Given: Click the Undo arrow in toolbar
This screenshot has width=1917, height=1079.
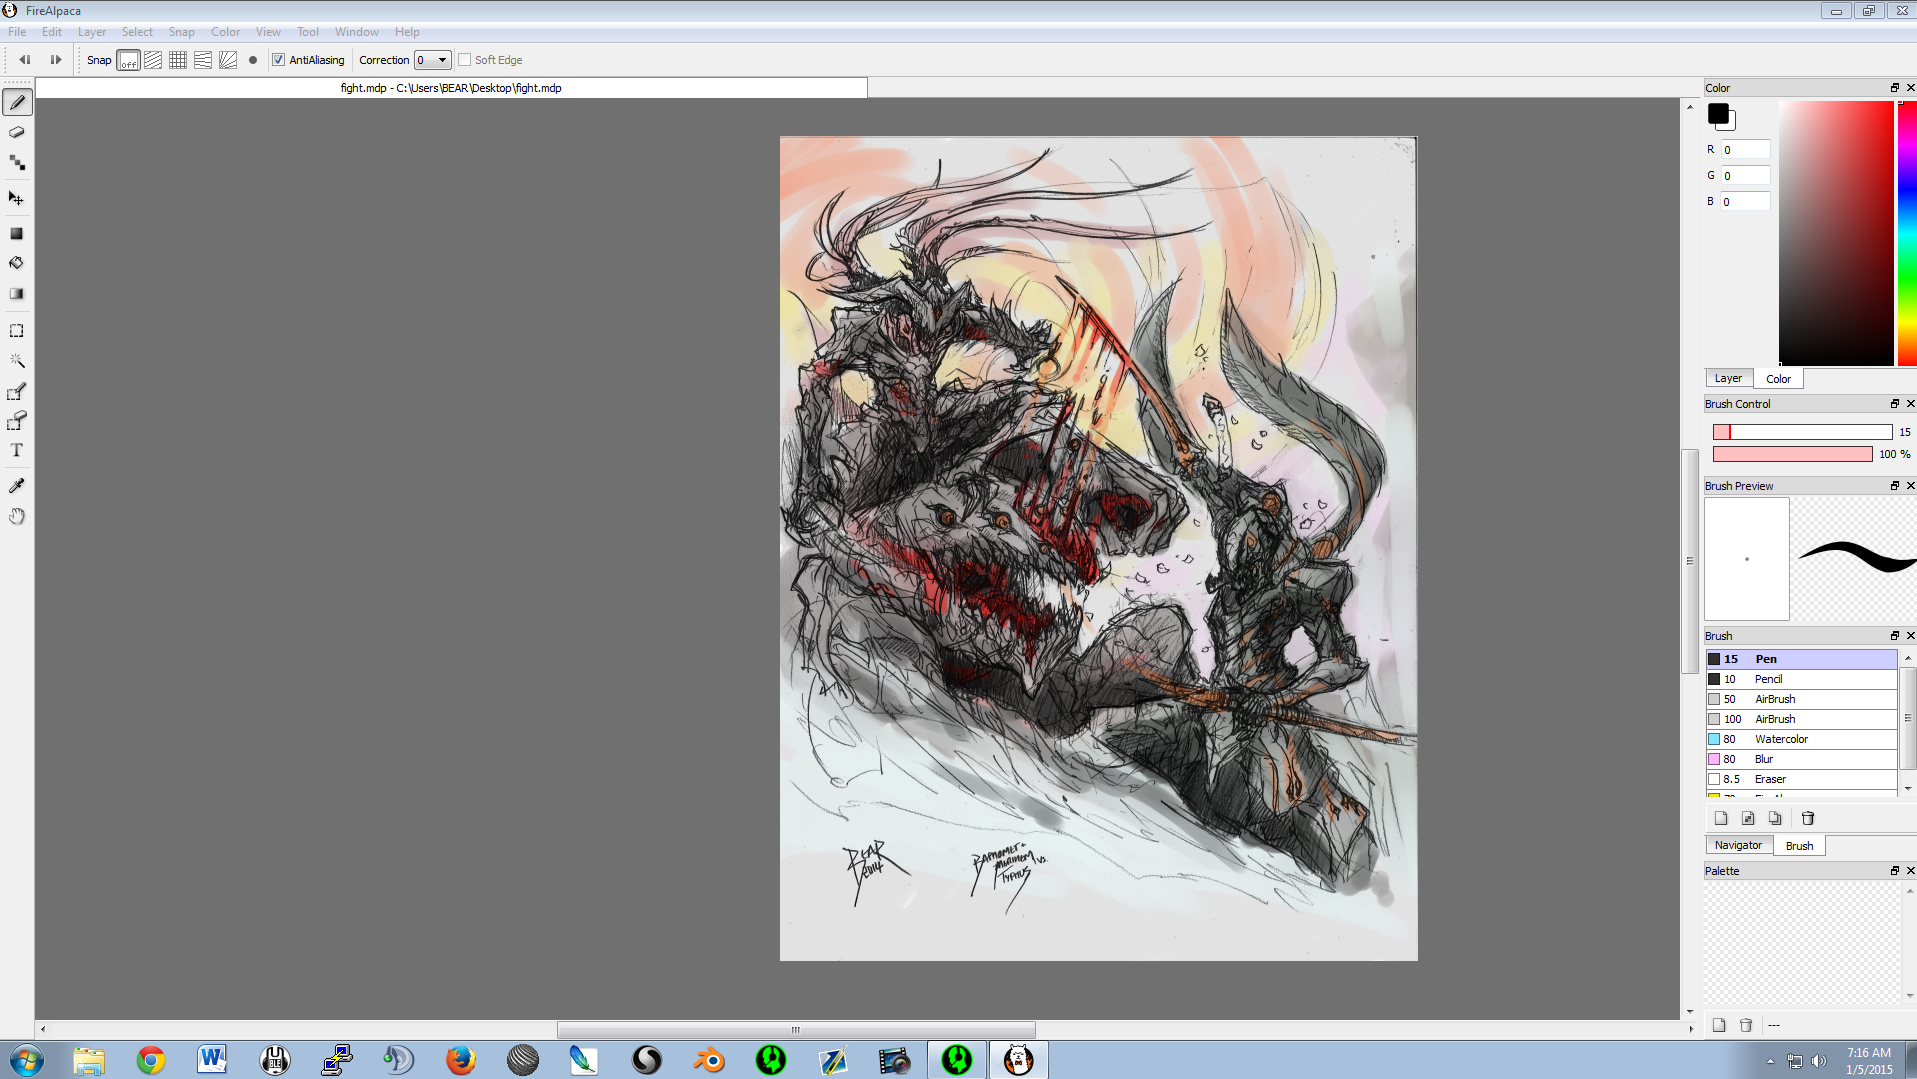Looking at the screenshot, I should tap(25, 60).
